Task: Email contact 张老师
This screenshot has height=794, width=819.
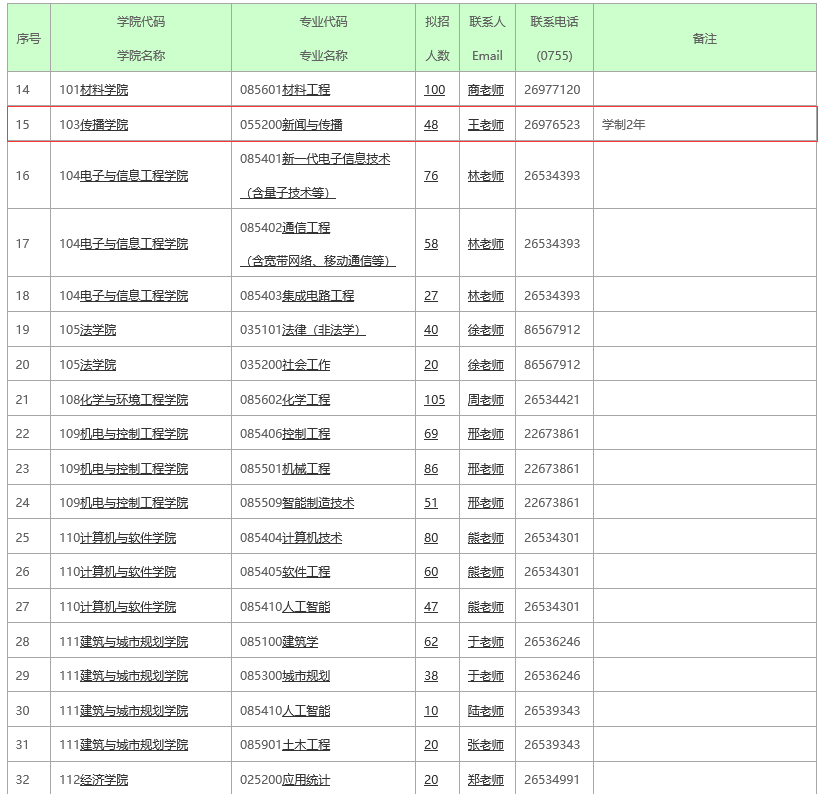Action: [x=486, y=744]
